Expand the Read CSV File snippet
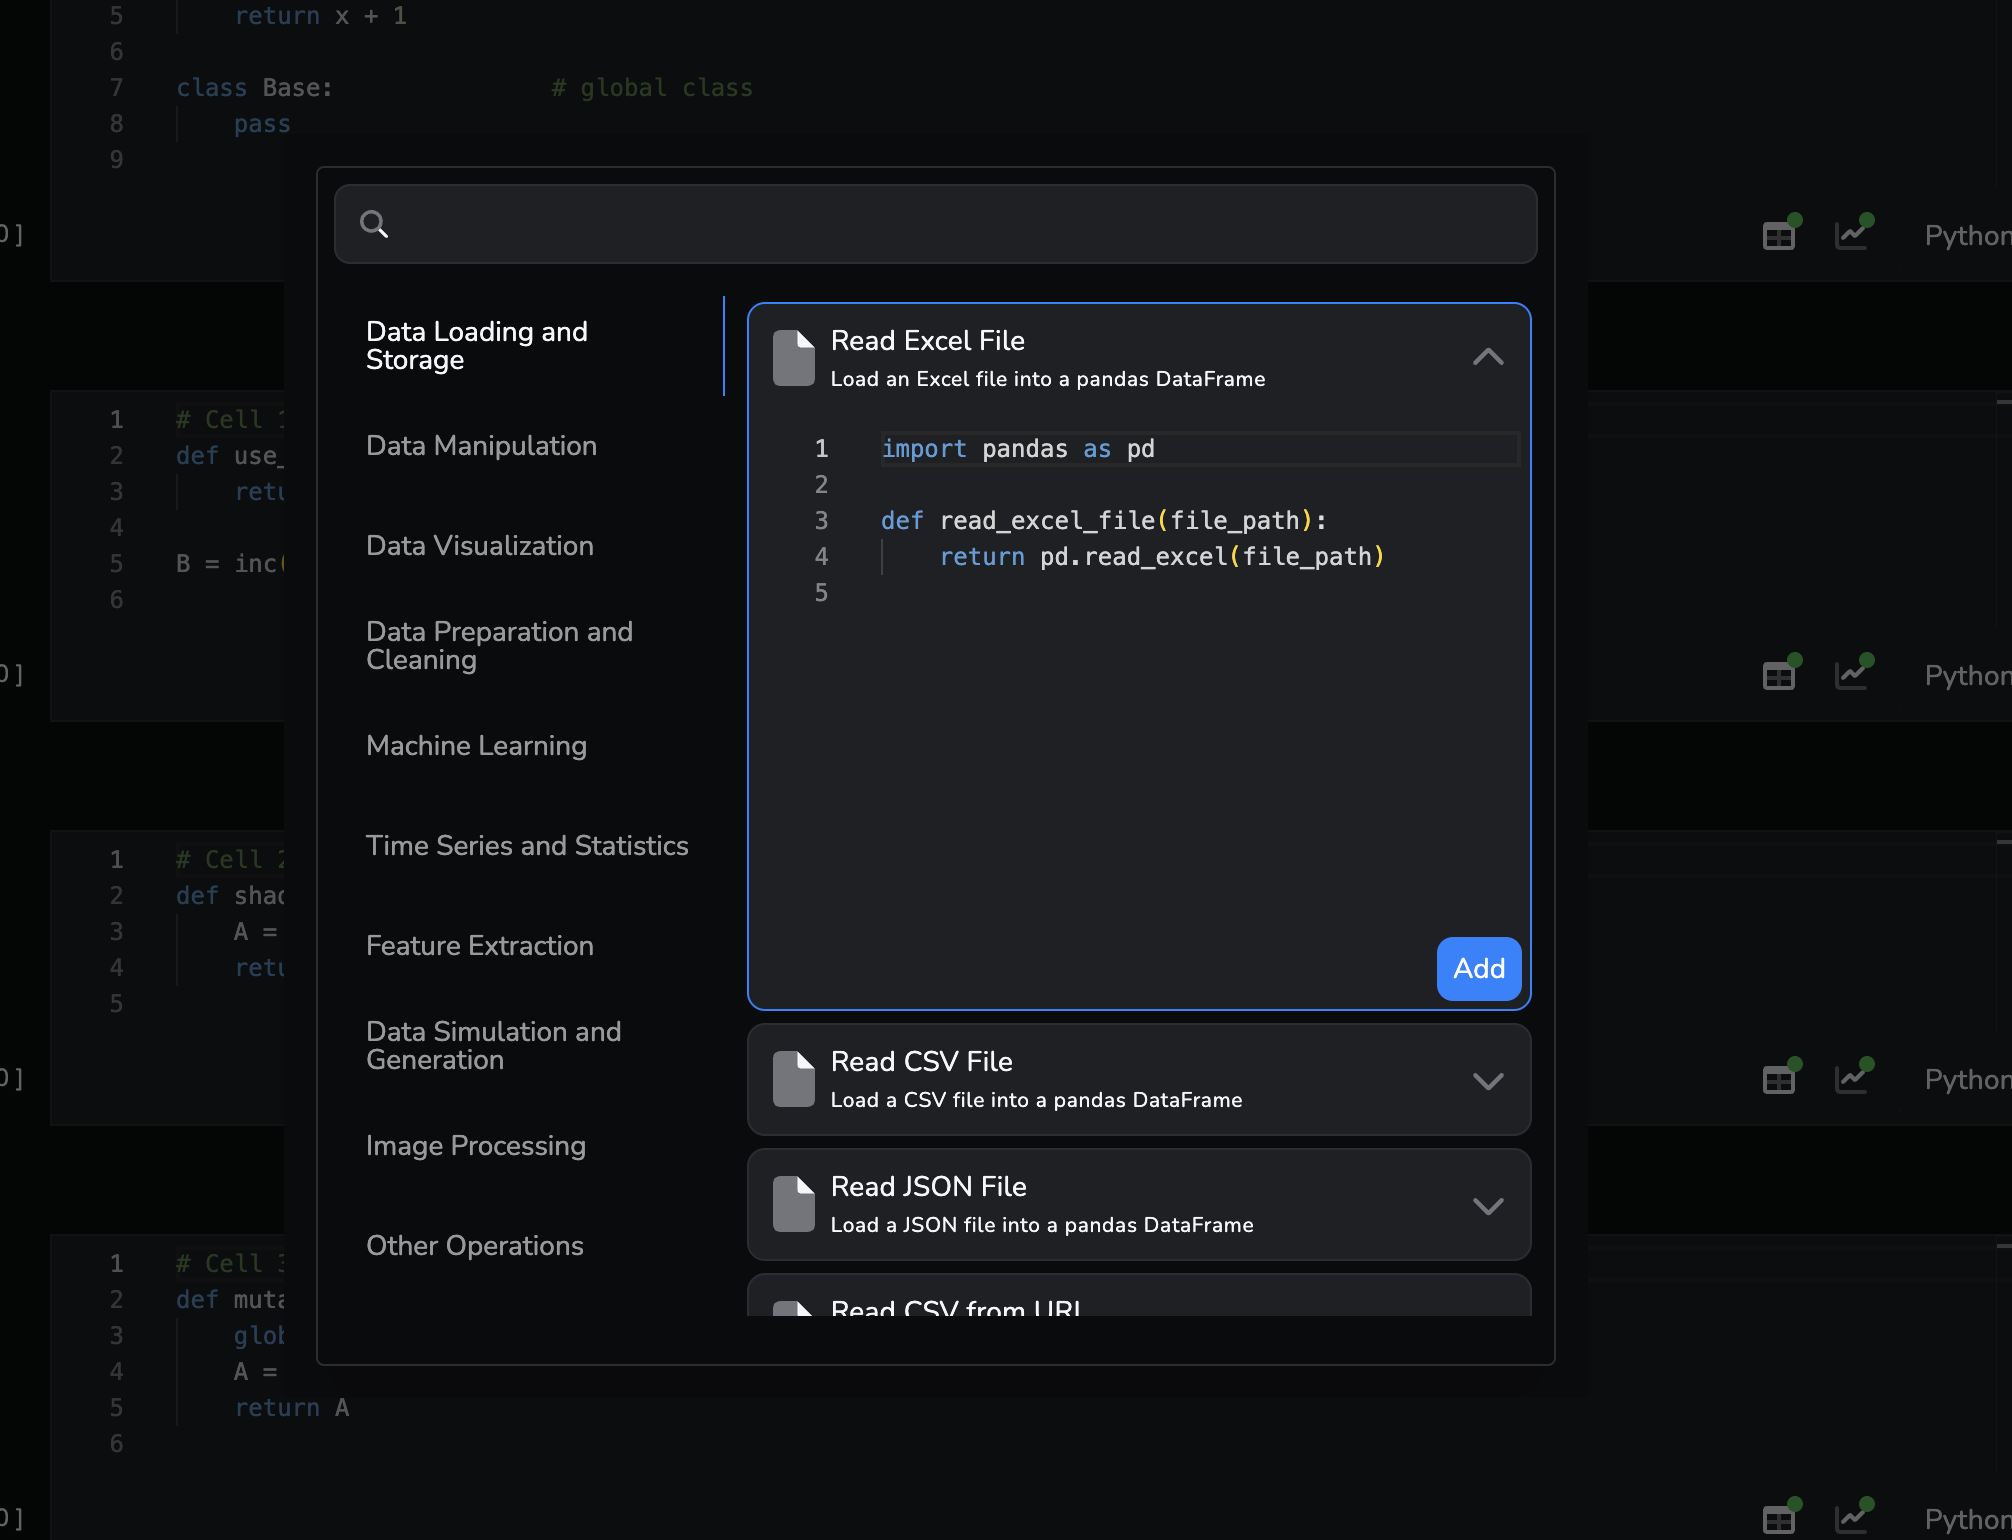The height and width of the screenshot is (1540, 2012). 1489,1081
